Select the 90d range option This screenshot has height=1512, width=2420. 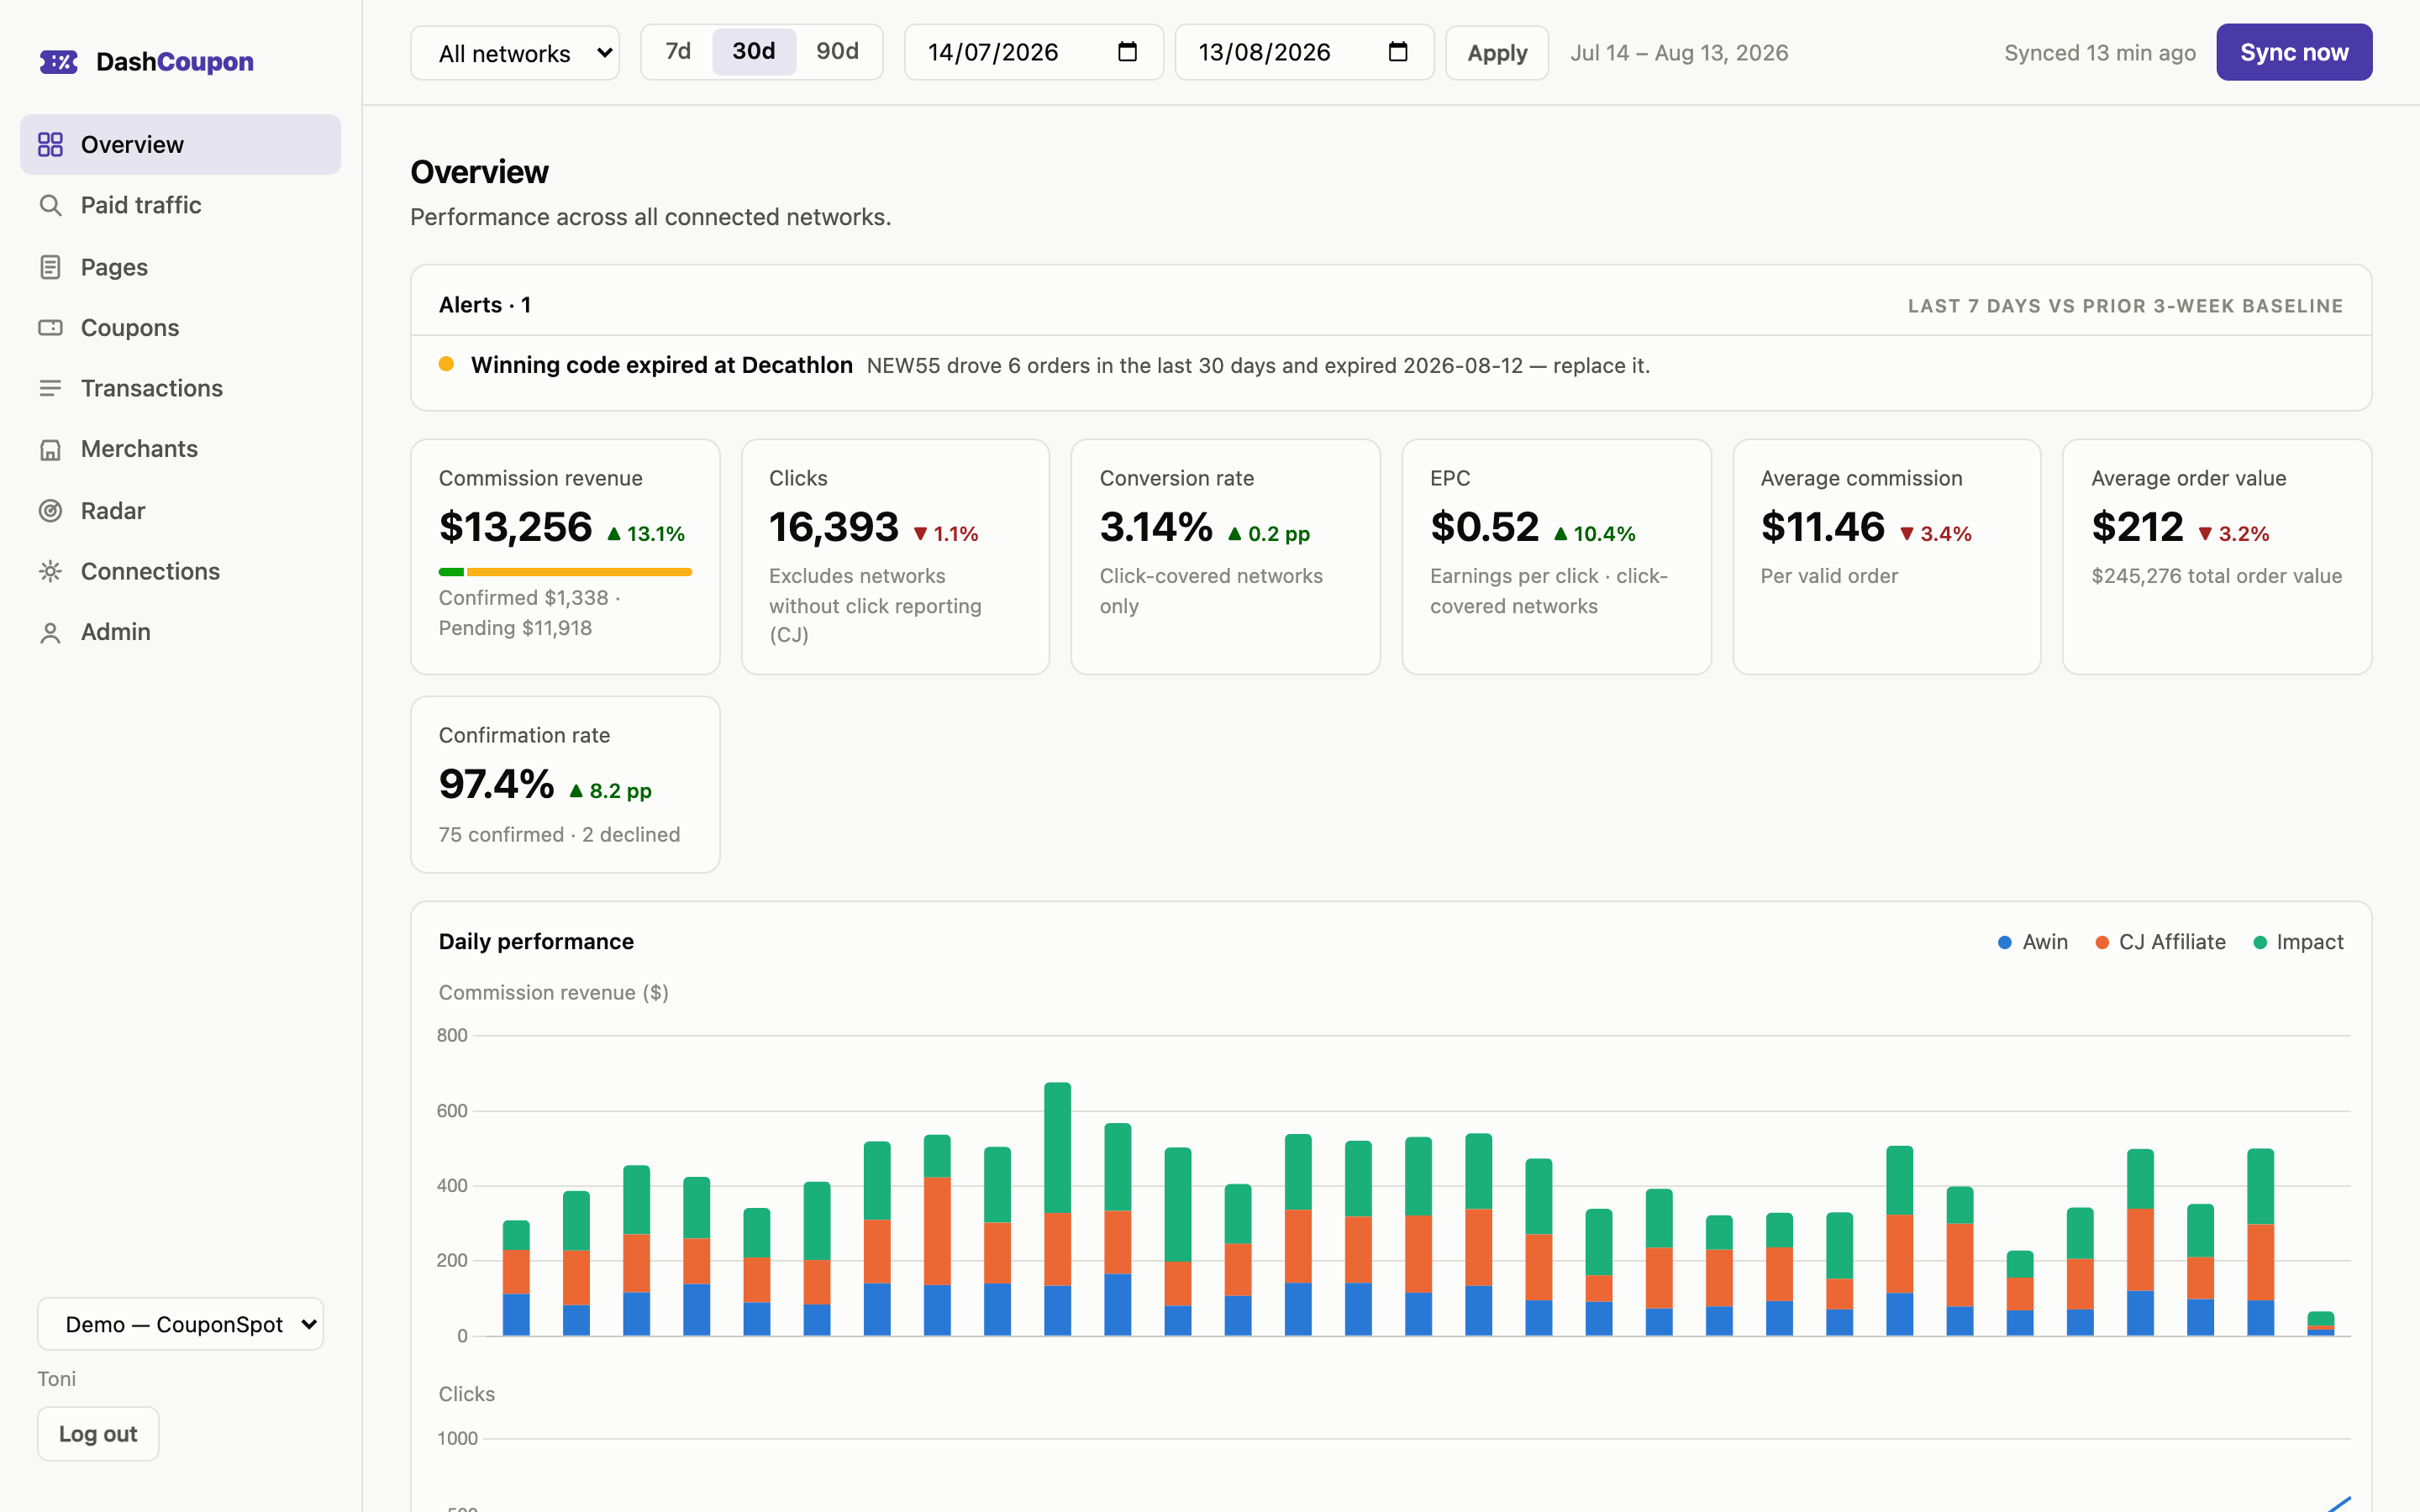point(837,52)
